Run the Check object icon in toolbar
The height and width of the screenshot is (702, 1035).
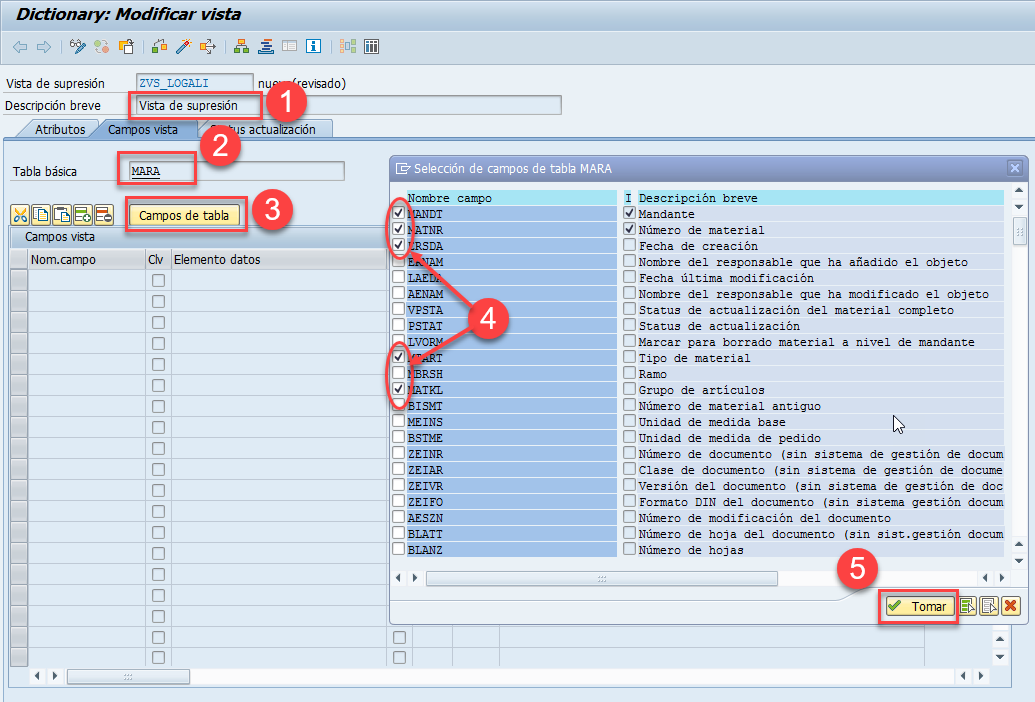point(159,47)
